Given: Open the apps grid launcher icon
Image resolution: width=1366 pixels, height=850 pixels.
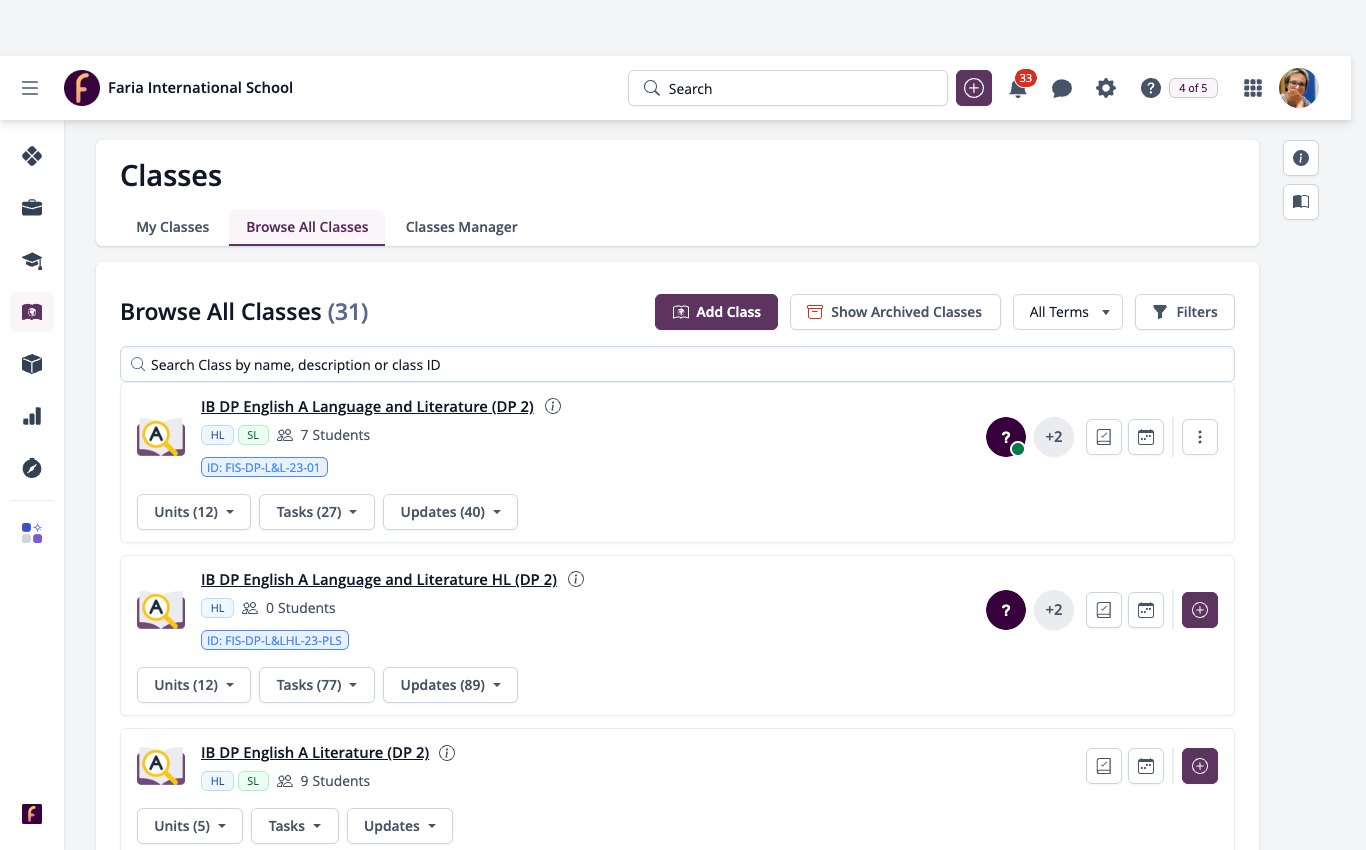Looking at the screenshot, I should coord(1252,88).
